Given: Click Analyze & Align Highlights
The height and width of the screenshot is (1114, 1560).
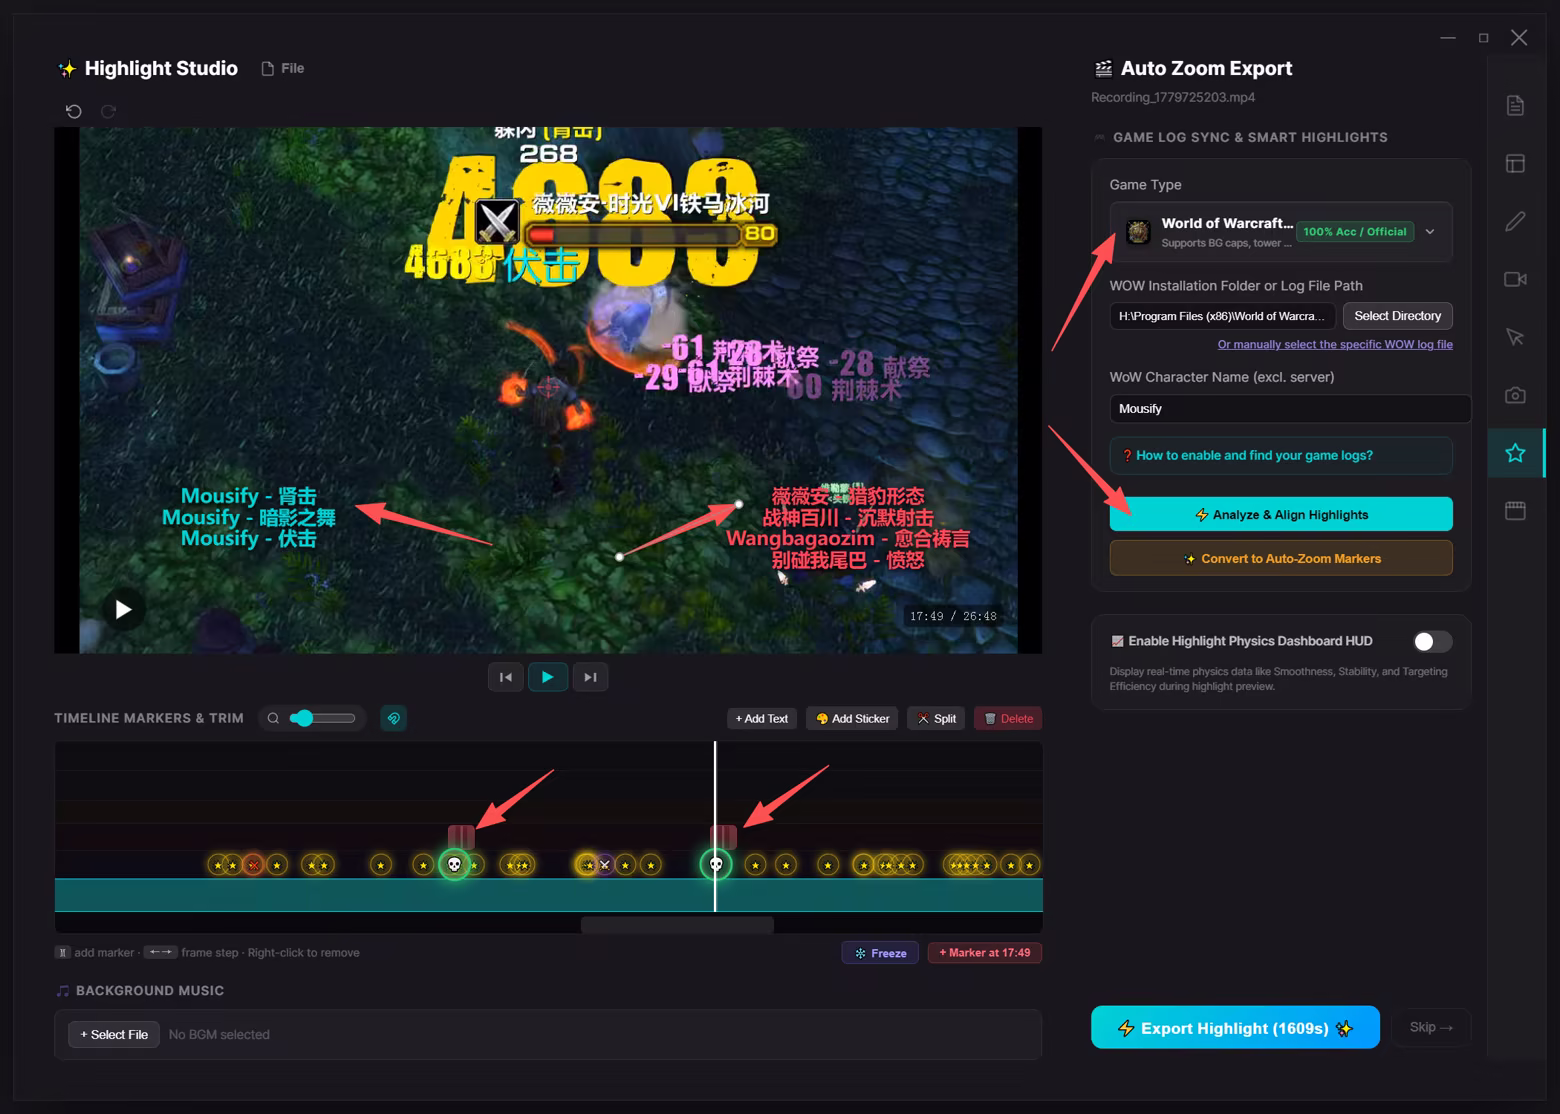Looking at the screenshot, I should pyautogui.click(x=1281, y=514).
